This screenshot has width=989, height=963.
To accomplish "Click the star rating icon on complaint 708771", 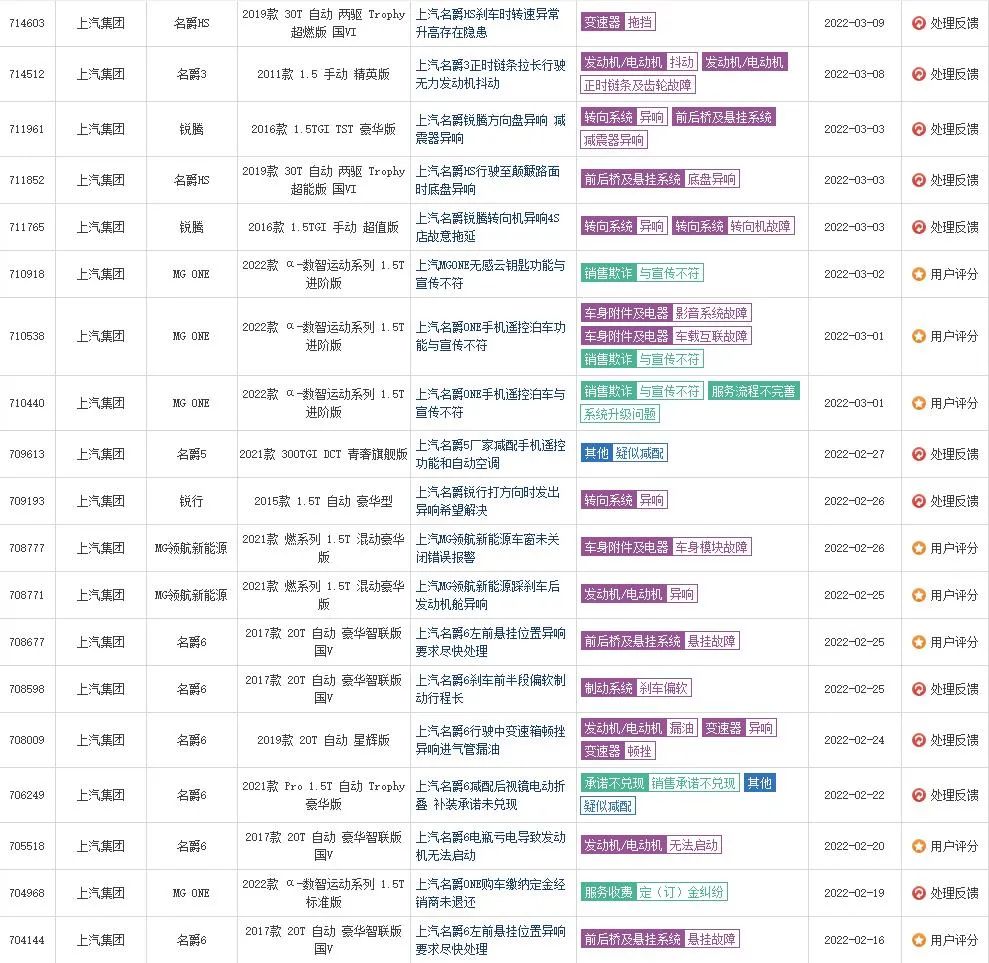I will 920,594.
